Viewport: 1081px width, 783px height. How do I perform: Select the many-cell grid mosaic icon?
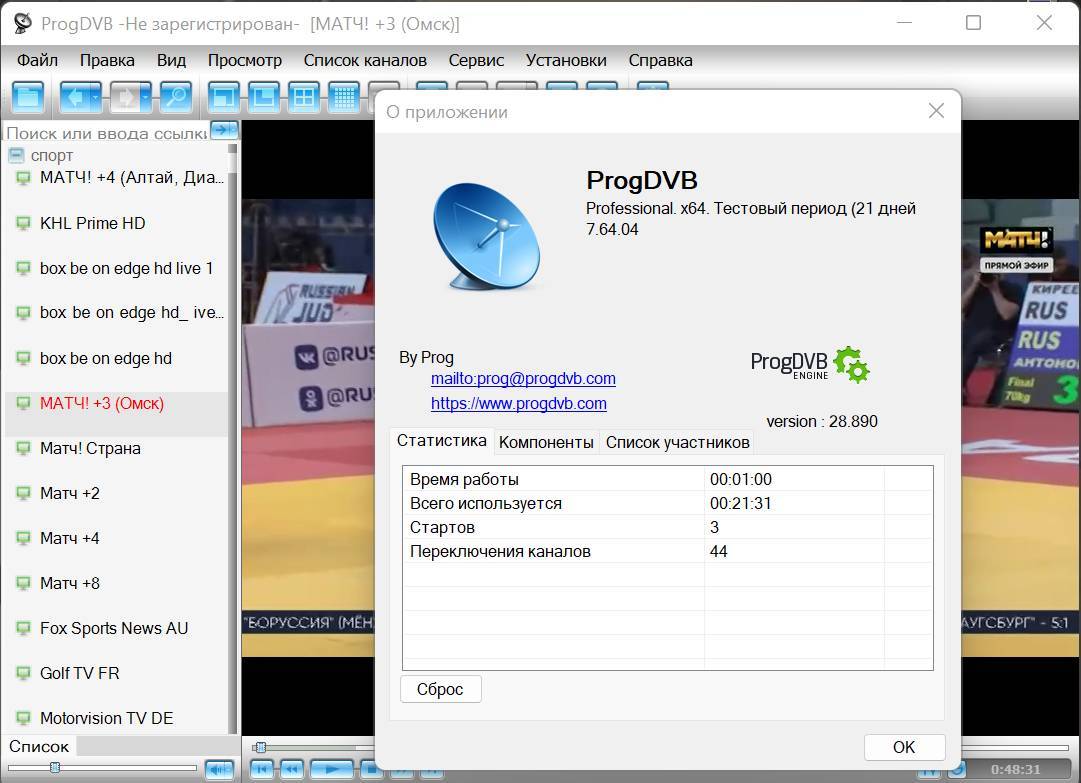(x=343, y=97)
